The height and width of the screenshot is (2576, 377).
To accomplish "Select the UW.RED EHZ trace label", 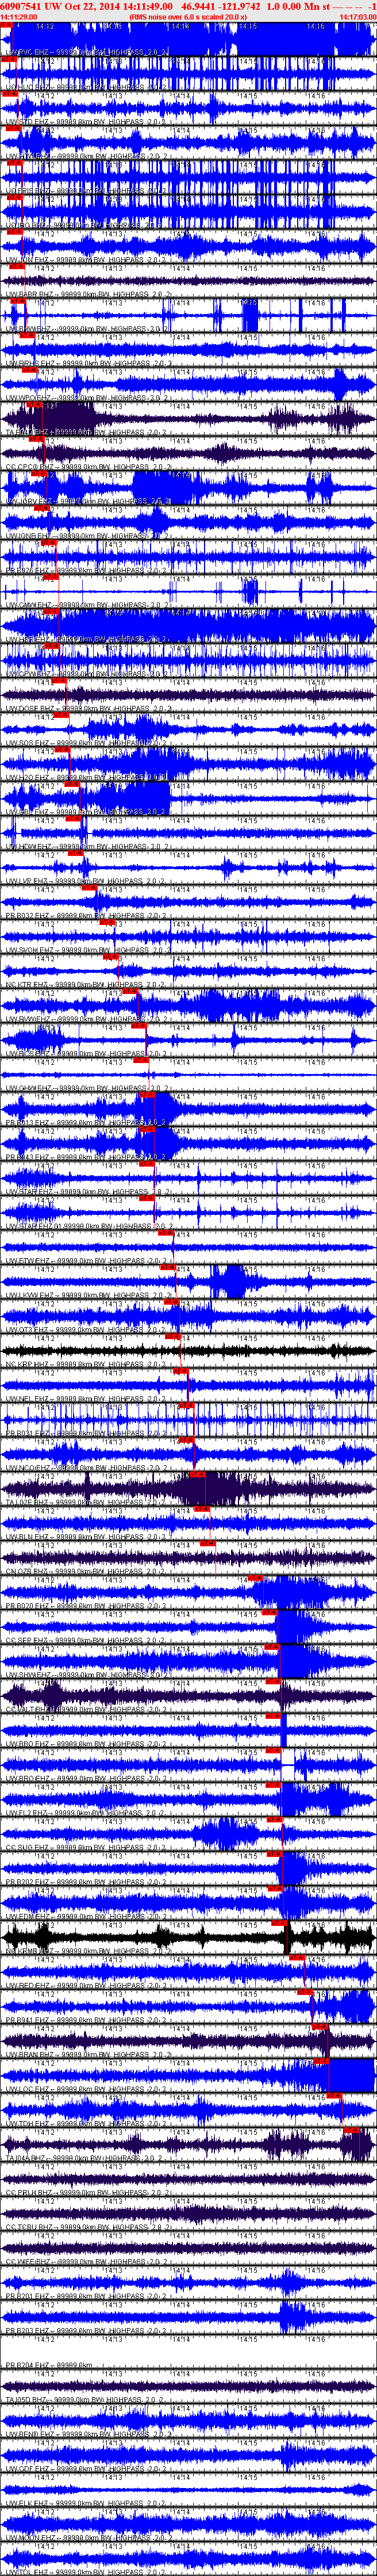I will (x=88, y=1983).
